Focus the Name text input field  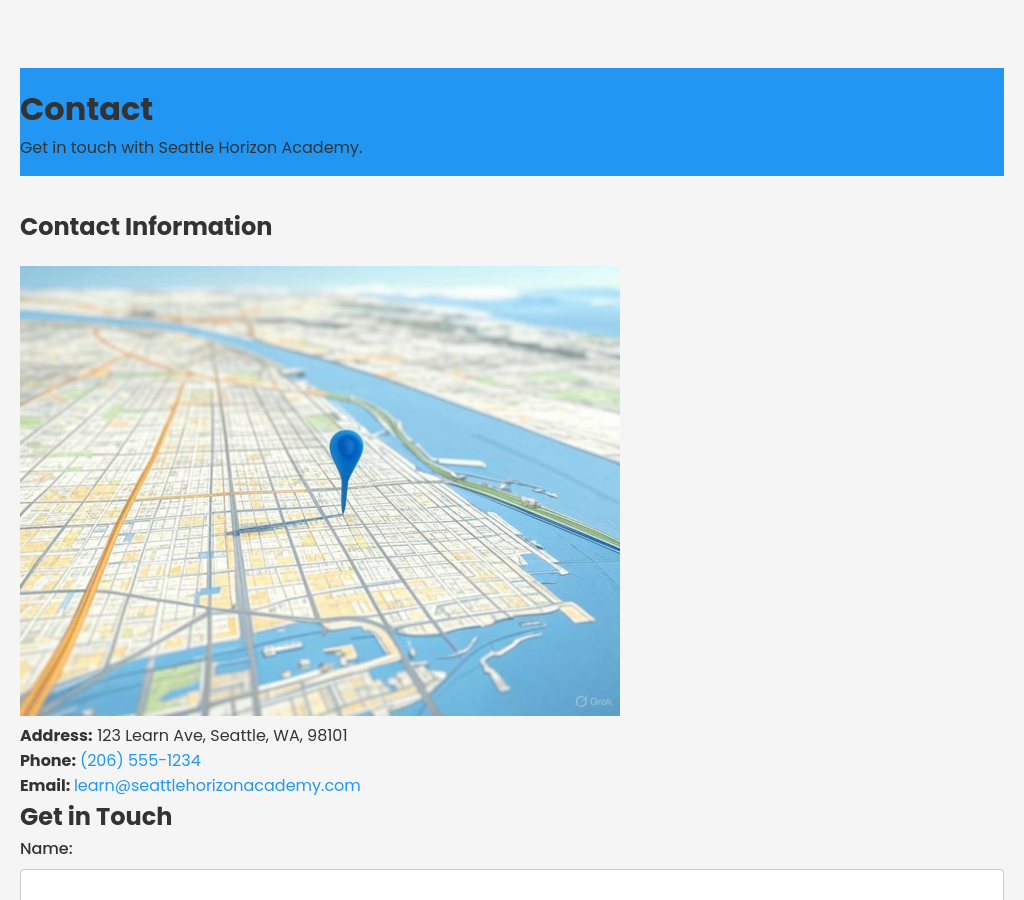(x=511, y=884)
